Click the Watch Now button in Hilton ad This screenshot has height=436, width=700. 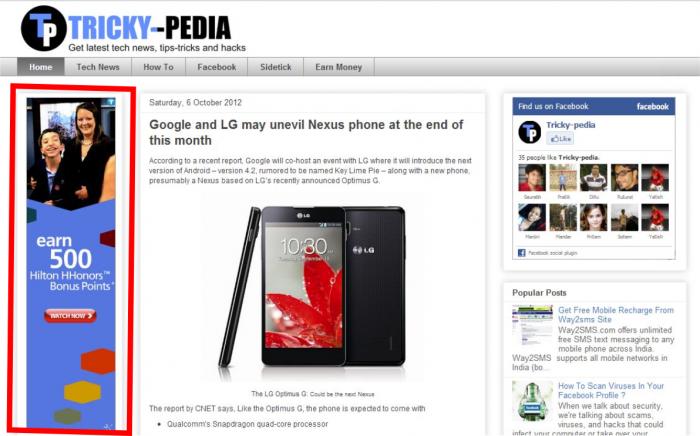point(70,316)
